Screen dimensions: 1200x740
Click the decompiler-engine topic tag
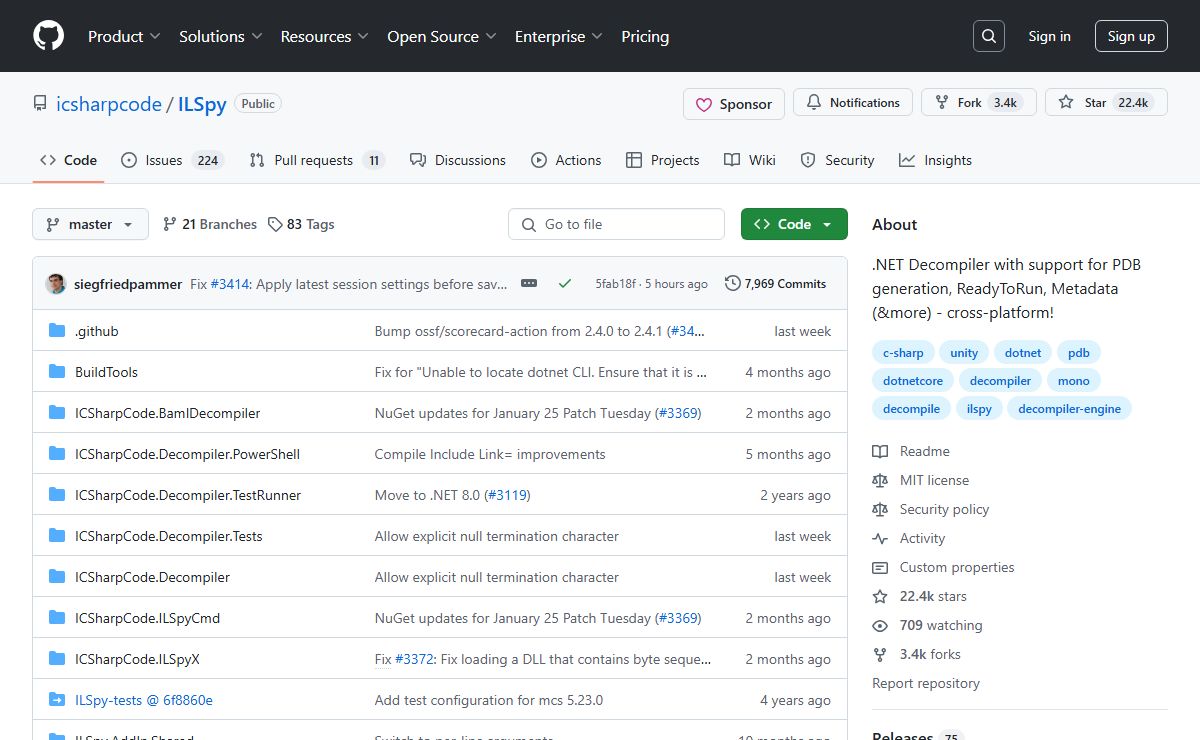point(1069,409)
